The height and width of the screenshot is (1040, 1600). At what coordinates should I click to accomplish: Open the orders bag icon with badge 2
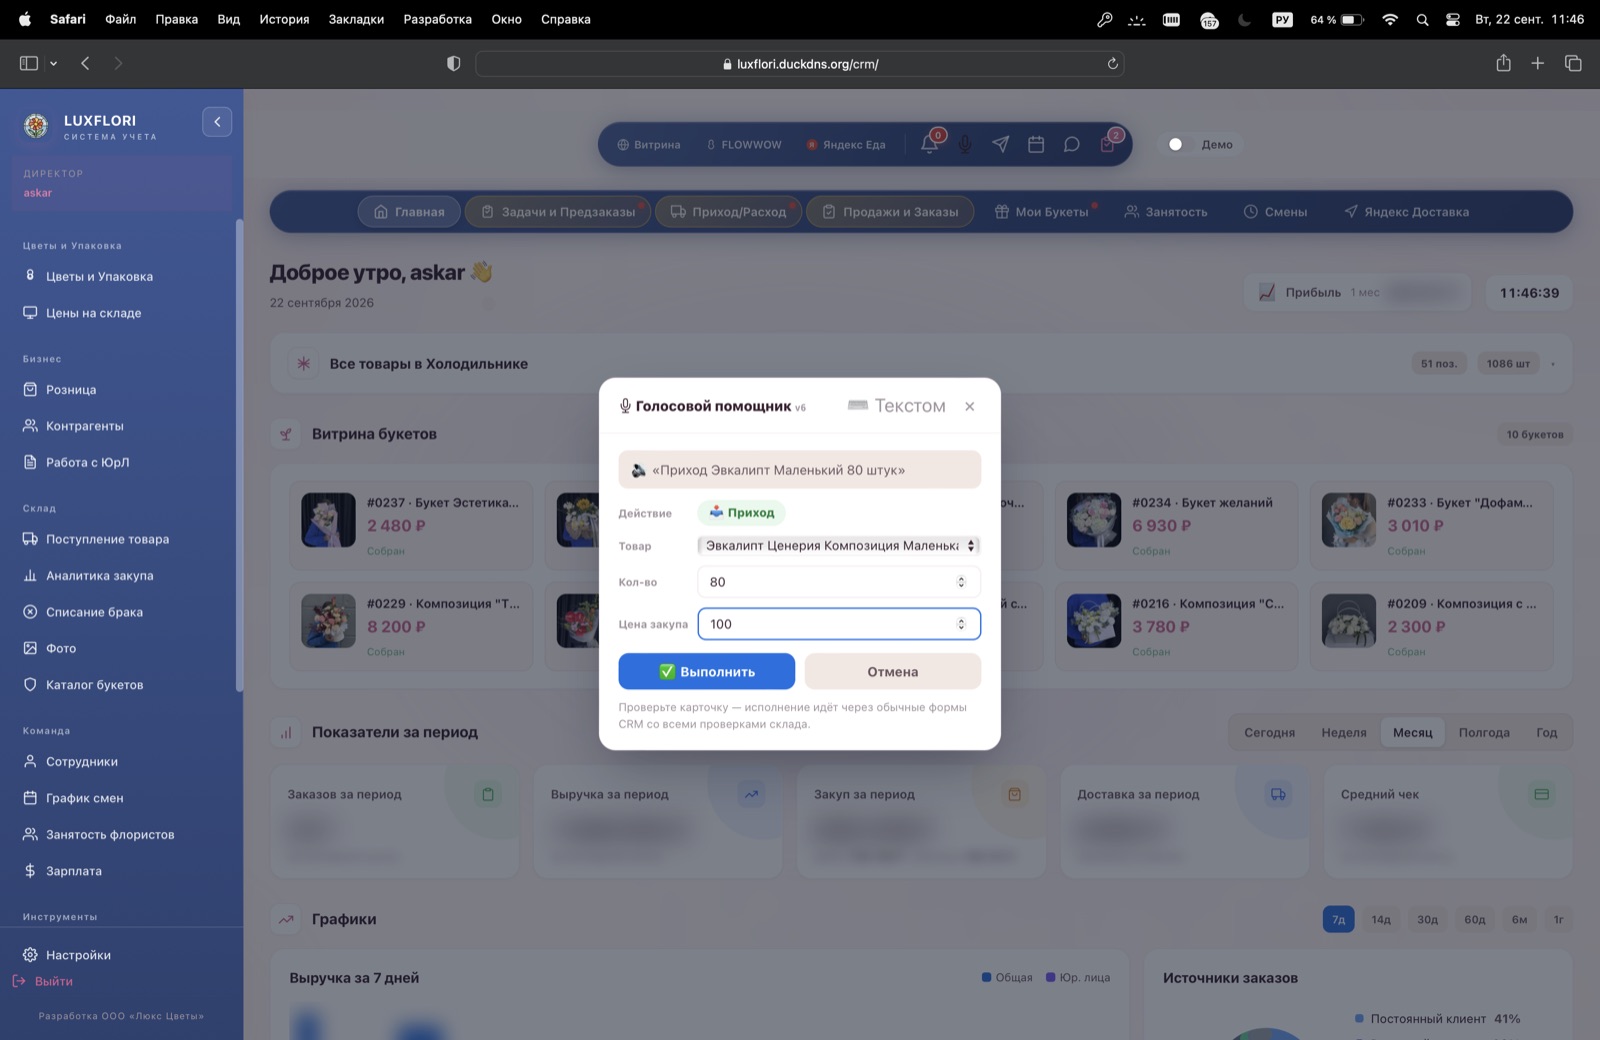tap(1108, 144)
